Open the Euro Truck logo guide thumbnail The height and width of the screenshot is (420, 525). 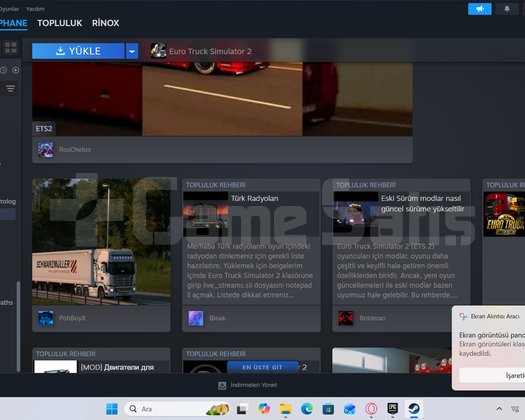pyautogui.click(x=504, y=214)
